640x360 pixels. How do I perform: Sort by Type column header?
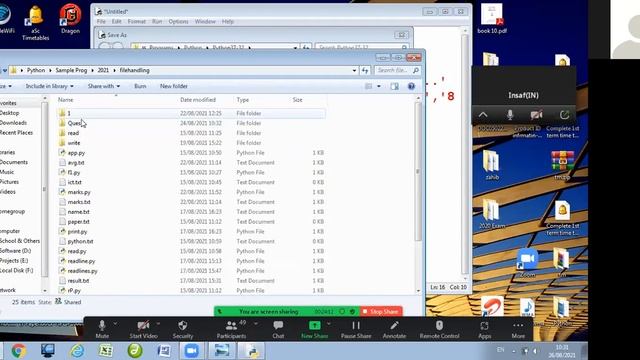pyautogui.click(x=242, y=100)
